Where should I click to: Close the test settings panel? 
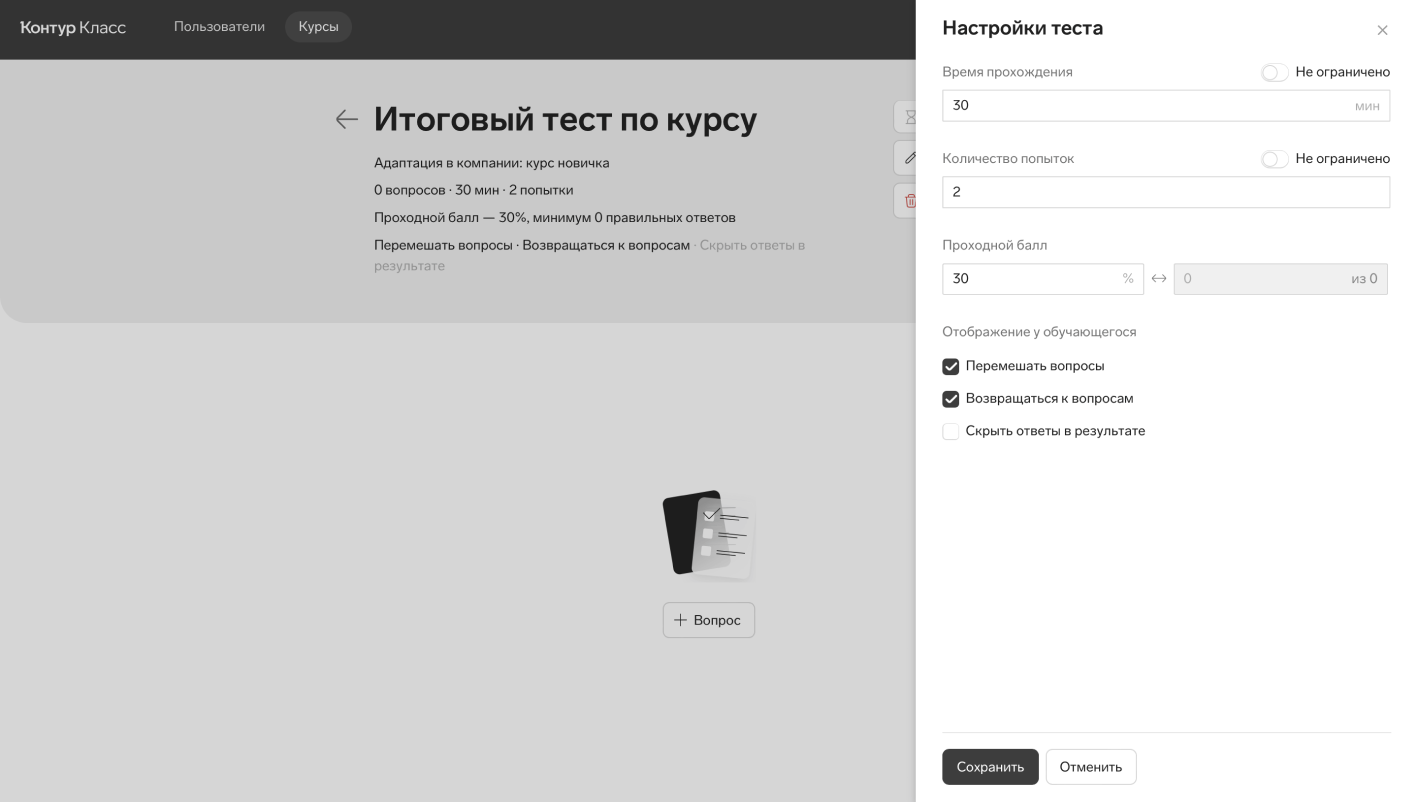coord(1382,31)
